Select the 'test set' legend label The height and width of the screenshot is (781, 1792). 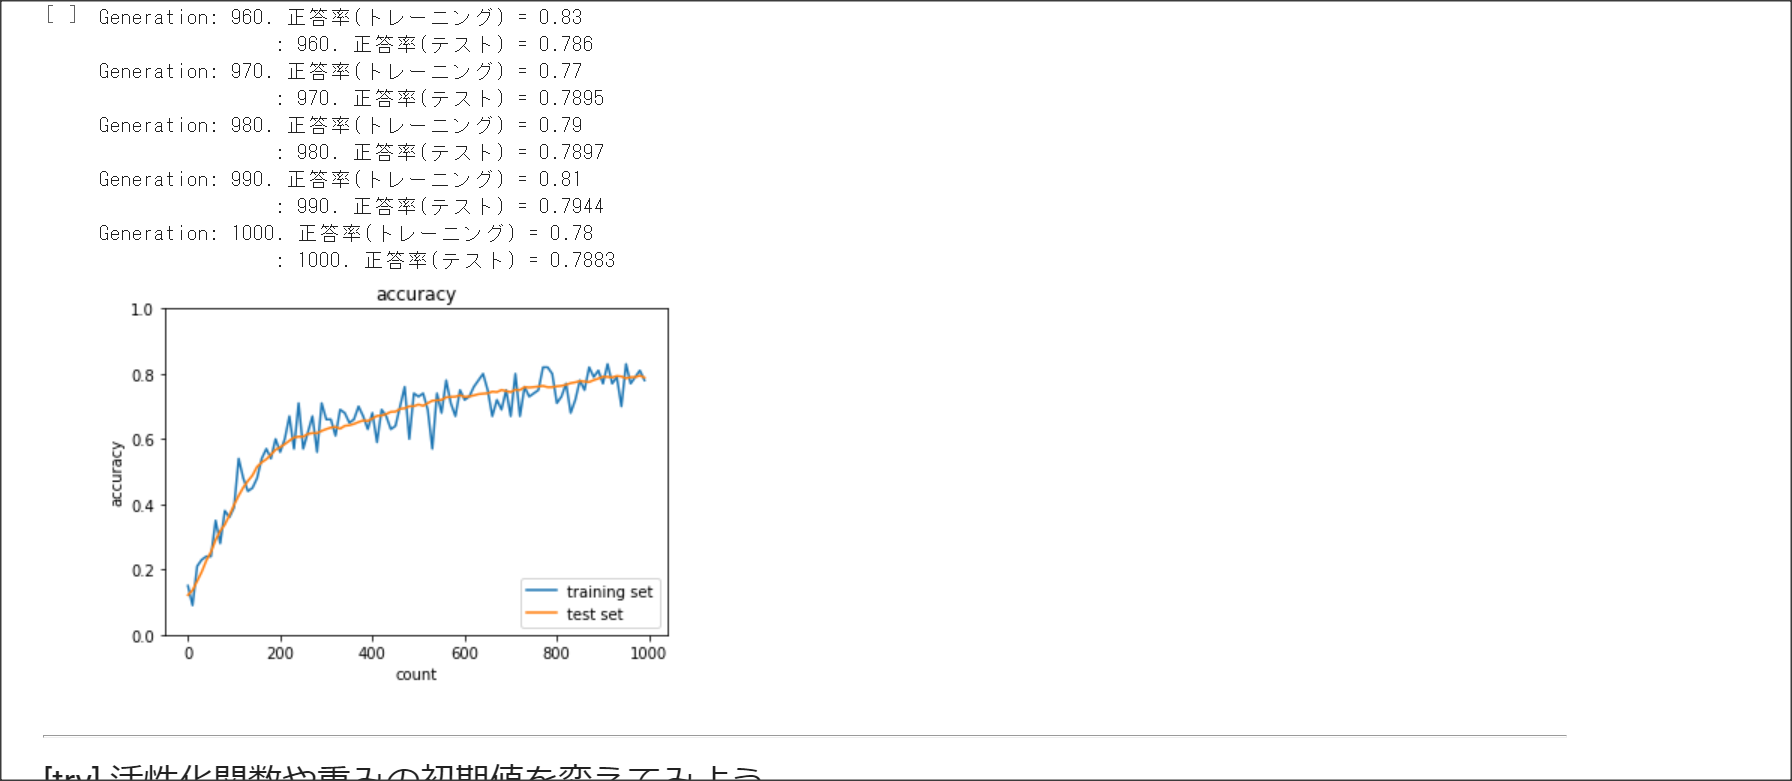tap(594, 614)
